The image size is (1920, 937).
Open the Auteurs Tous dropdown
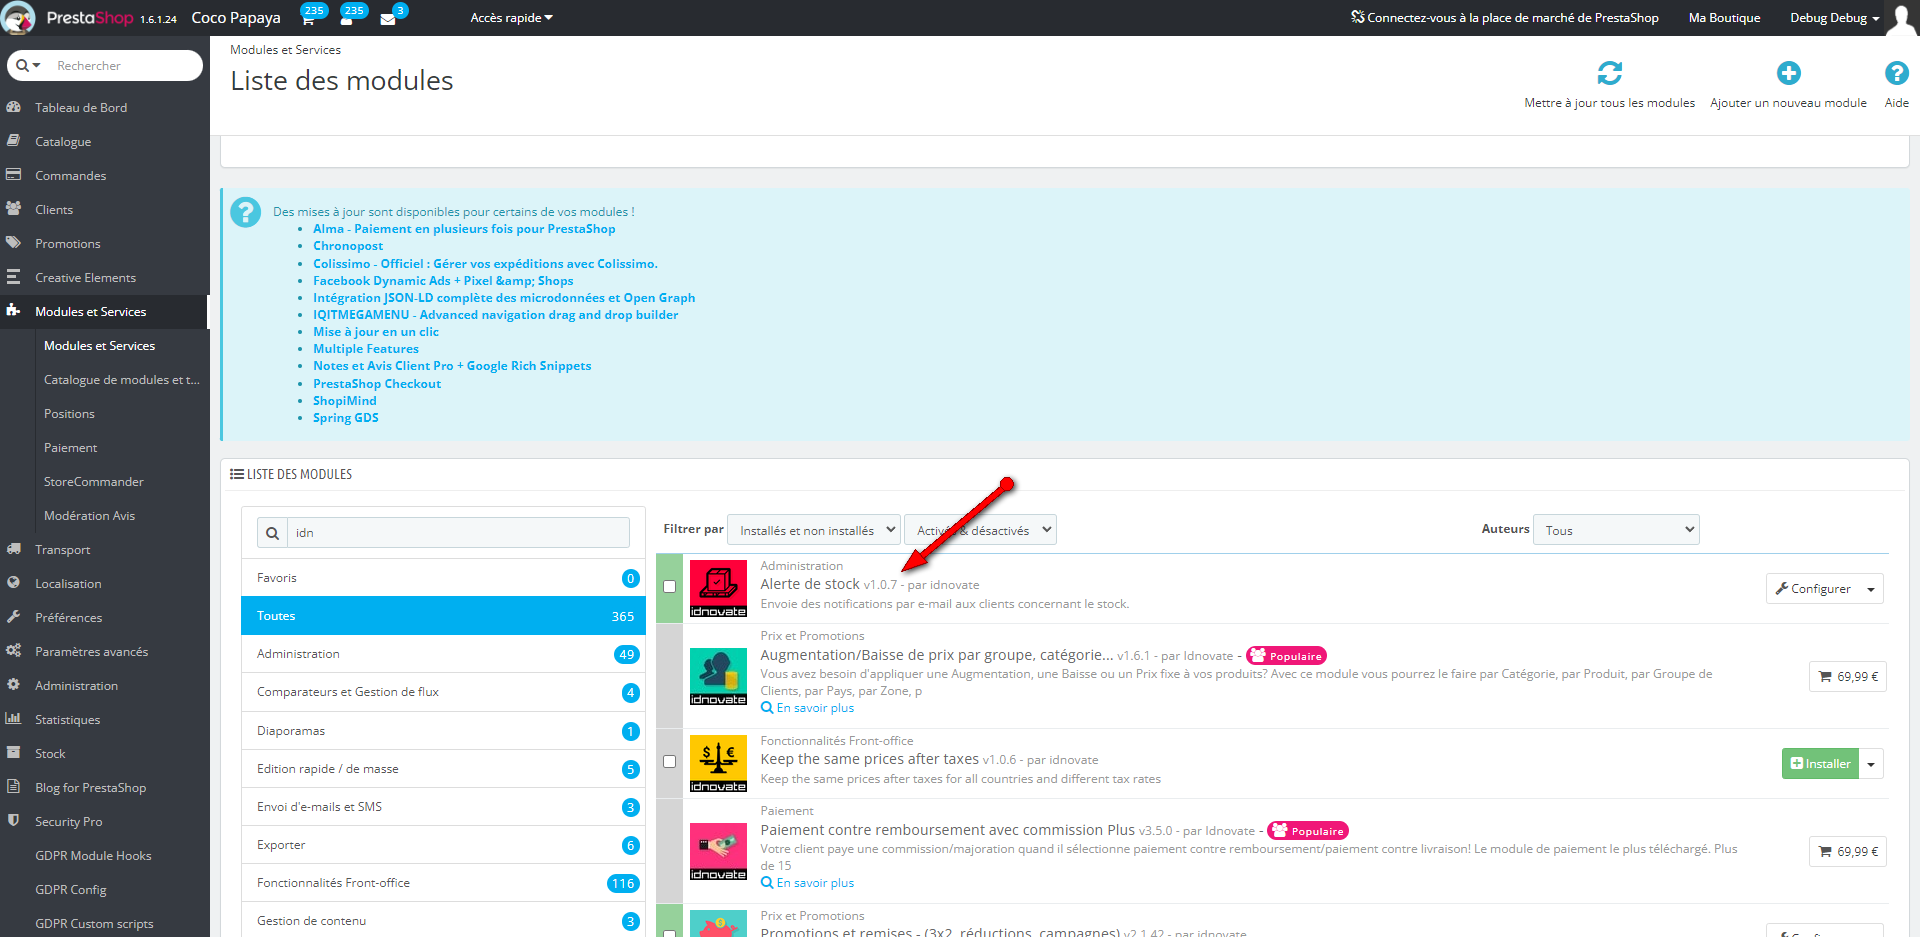coord(1617,530)
